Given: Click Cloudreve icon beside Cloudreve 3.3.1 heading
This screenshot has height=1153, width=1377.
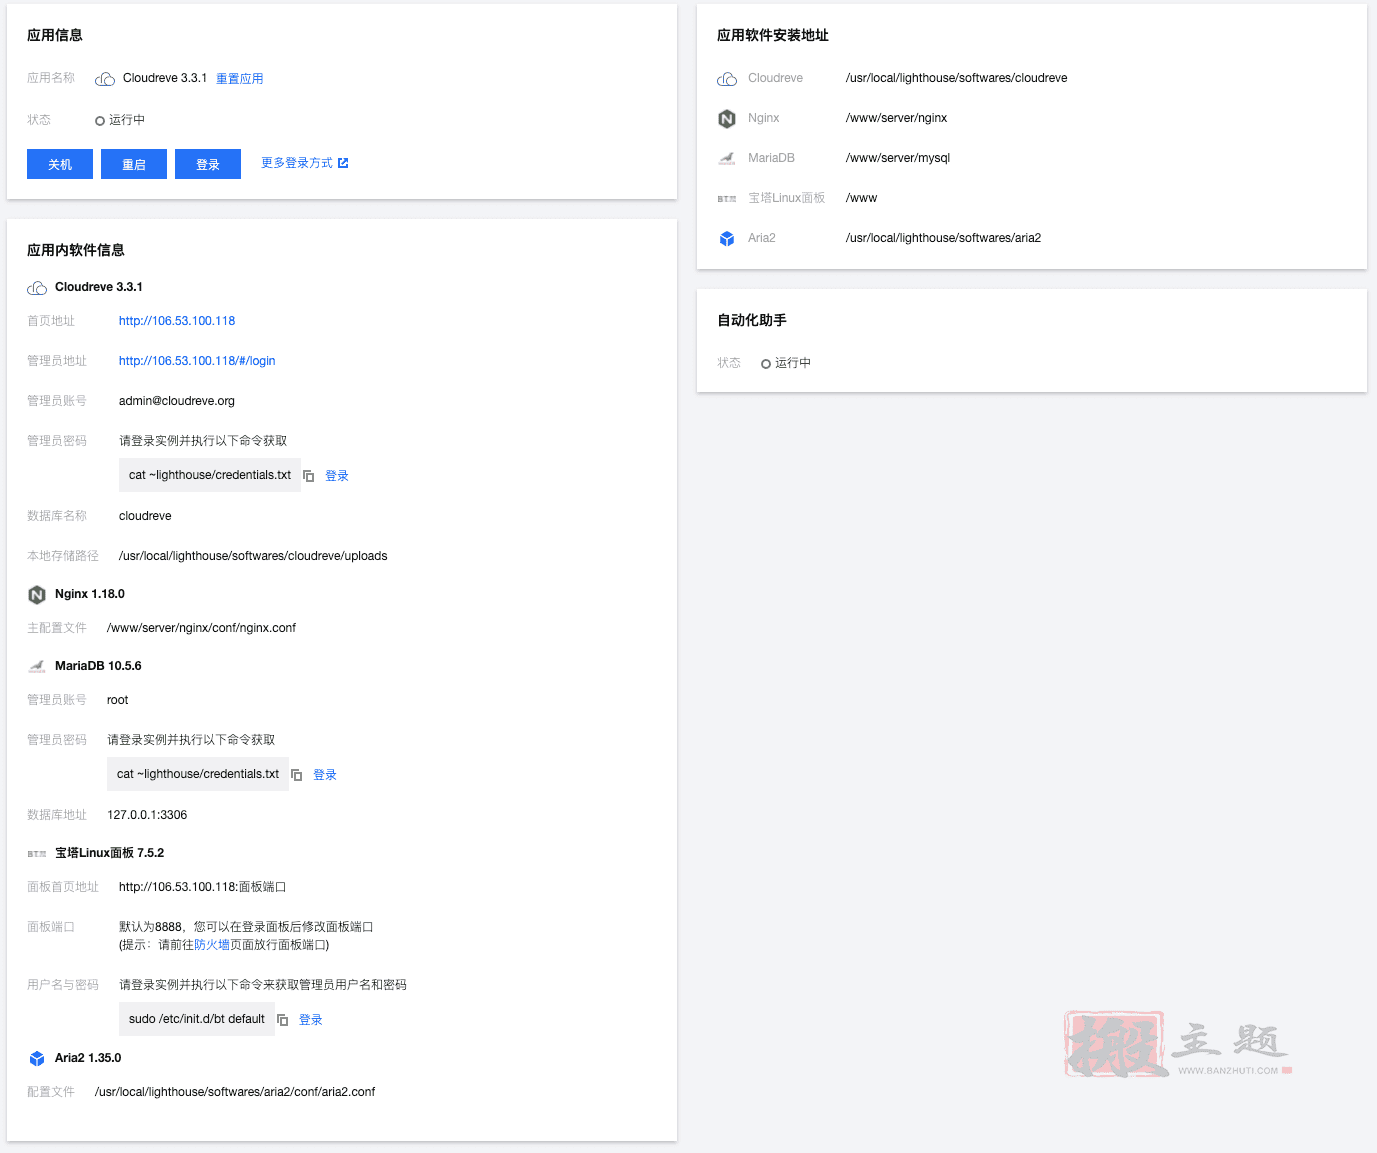Looking at the screenshot, I should tap(37, 288).
